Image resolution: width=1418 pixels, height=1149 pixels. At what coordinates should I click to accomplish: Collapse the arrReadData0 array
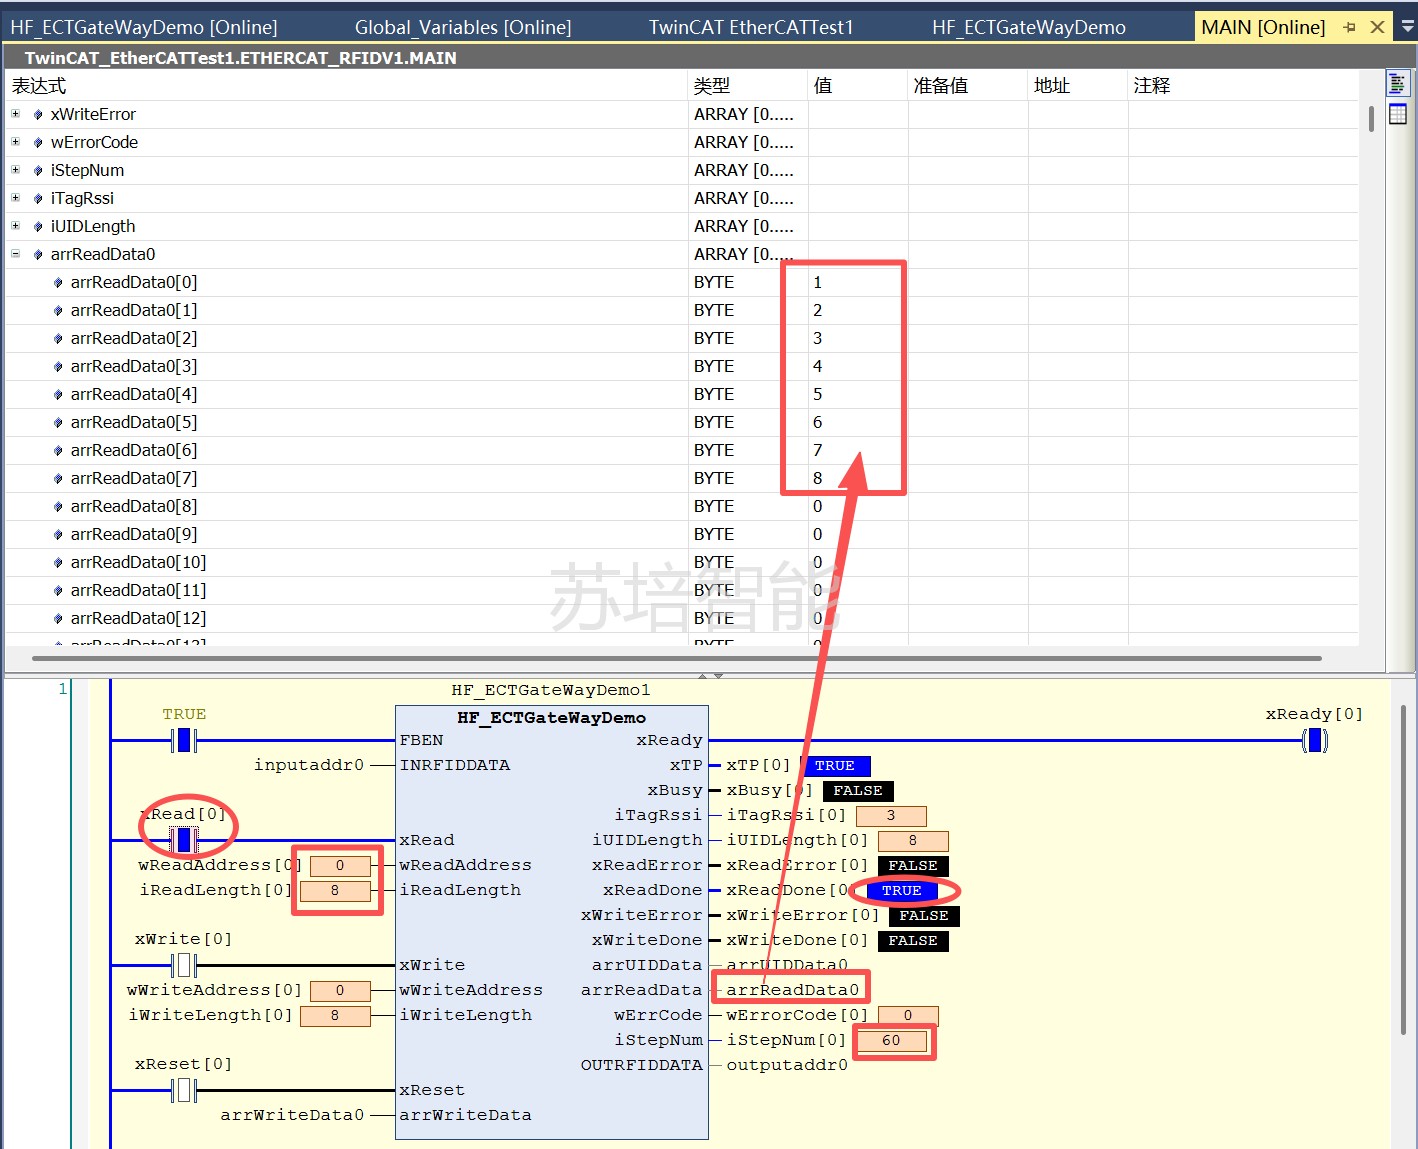16,254
